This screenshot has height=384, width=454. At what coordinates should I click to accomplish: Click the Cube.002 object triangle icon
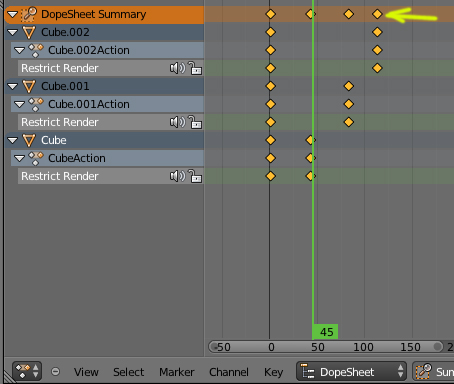pyautogui.click(x=29, y=32)
